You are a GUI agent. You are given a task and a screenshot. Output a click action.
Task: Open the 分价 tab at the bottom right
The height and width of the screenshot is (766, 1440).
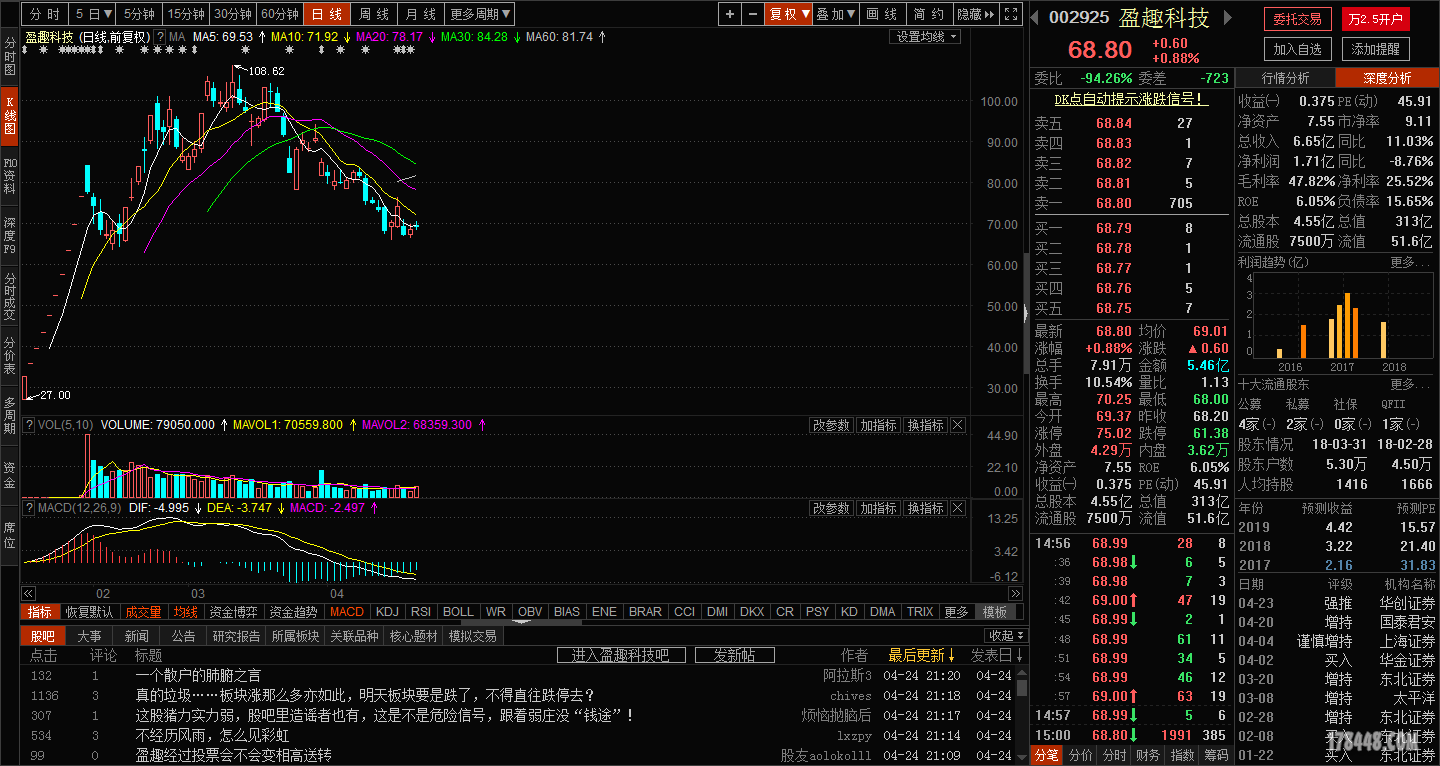[x=1080, y=756]
